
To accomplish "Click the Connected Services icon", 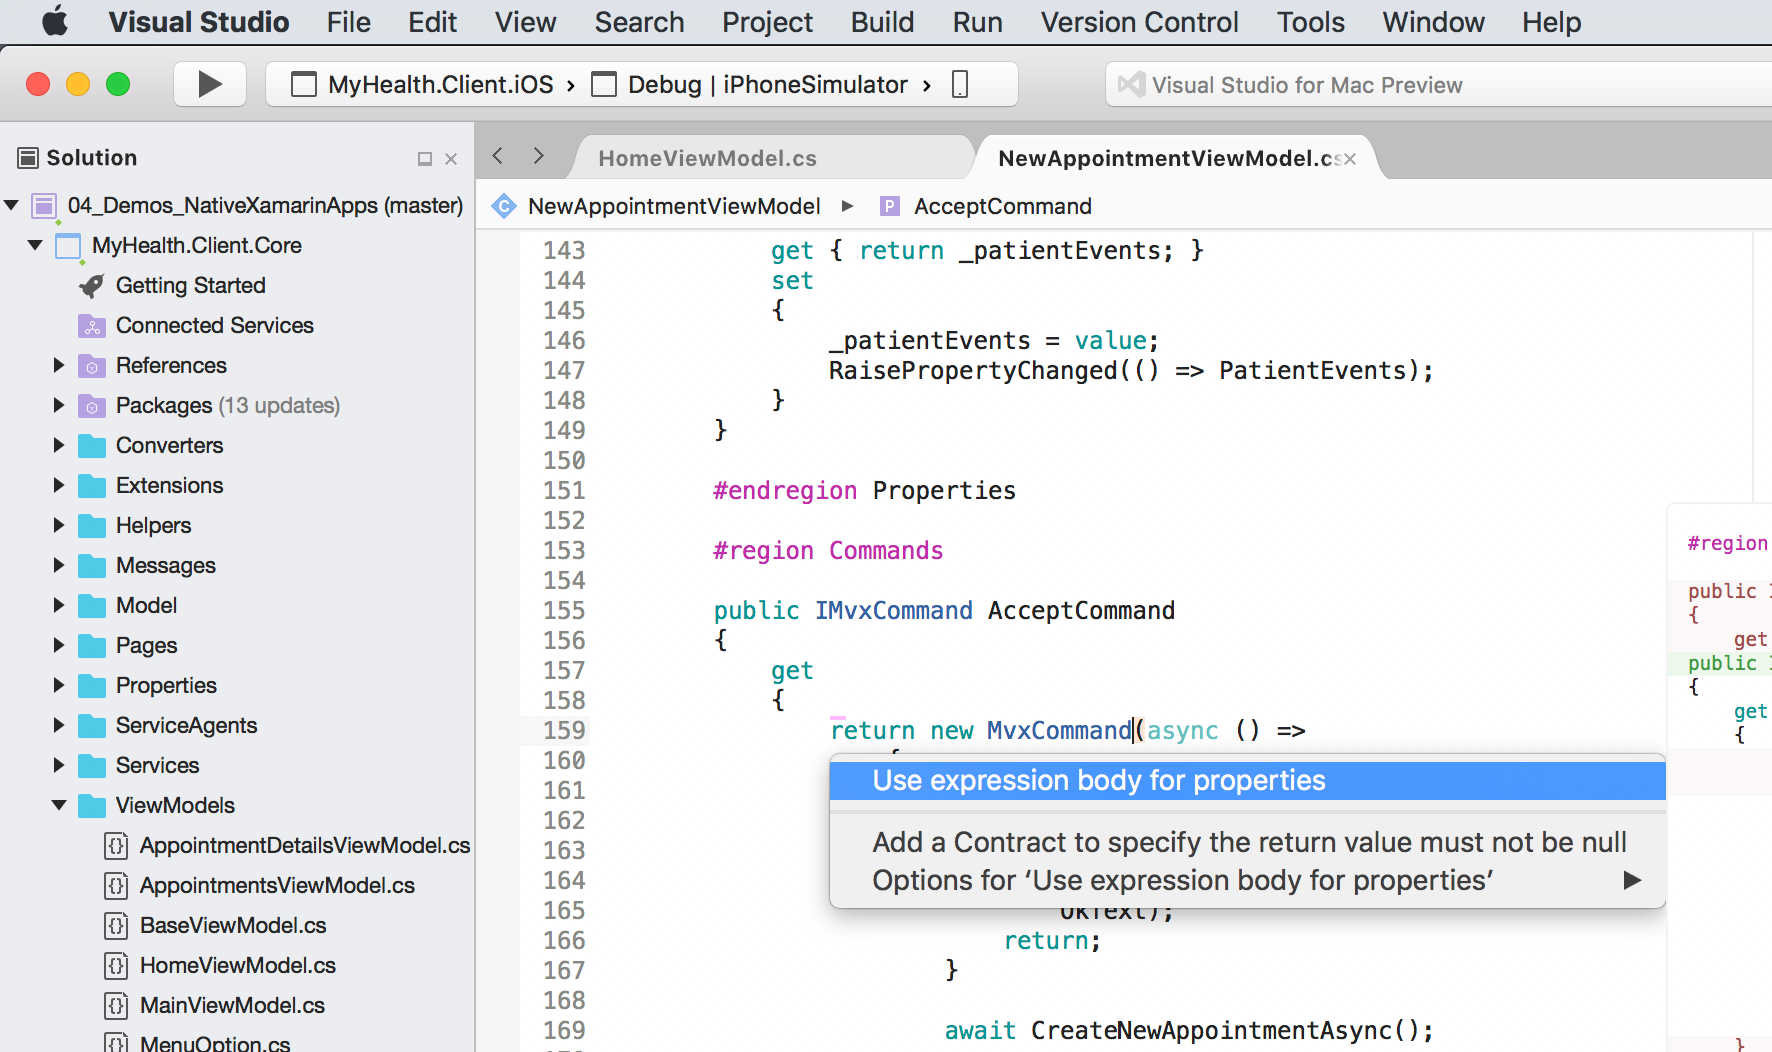I will pos(91,326).
